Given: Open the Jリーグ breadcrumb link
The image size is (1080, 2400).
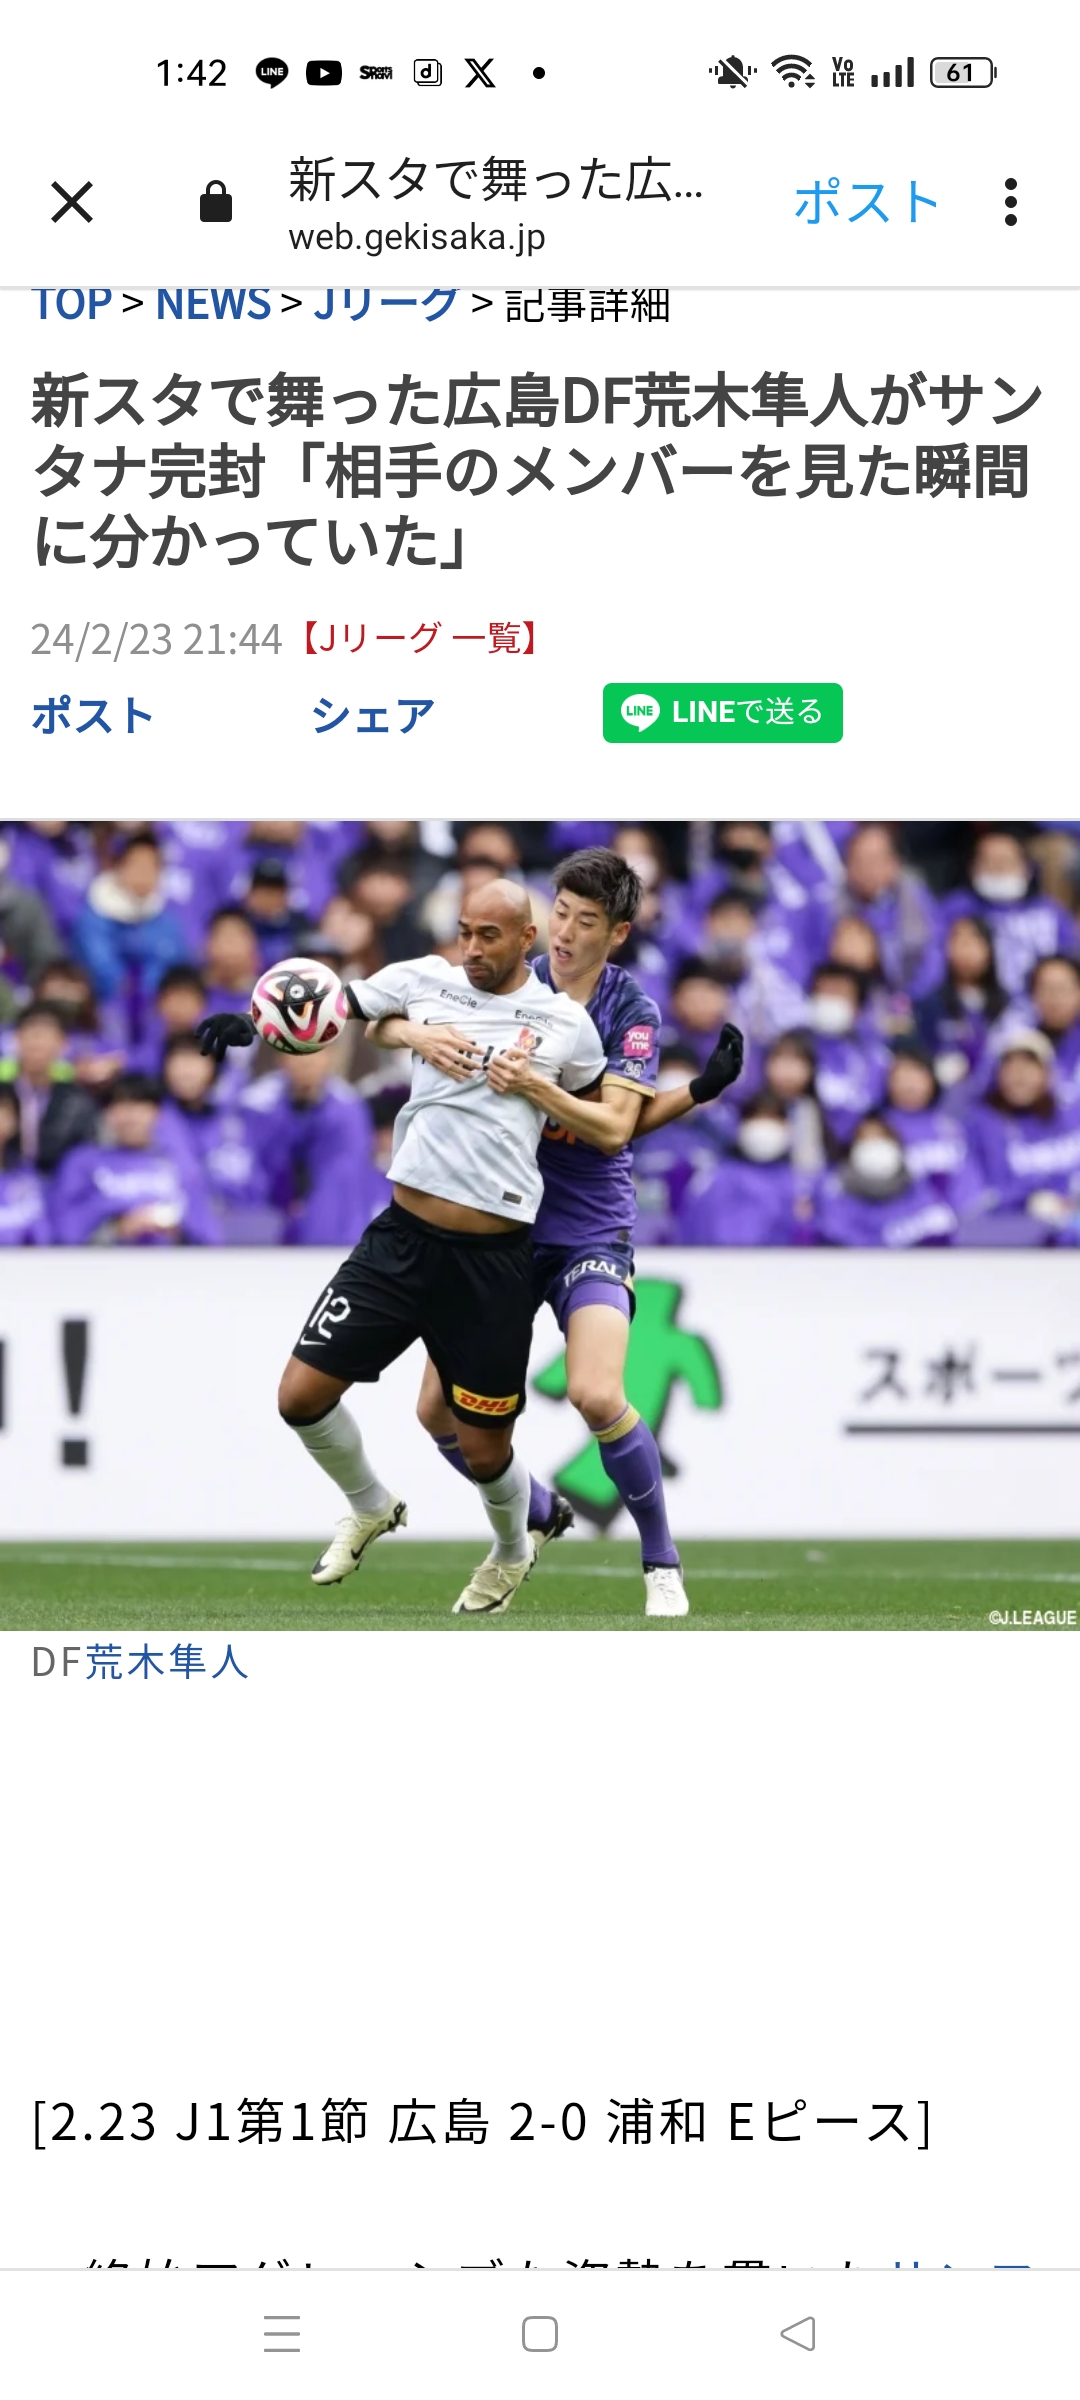Looking at the screenshot, I should (x=386, y=305).
